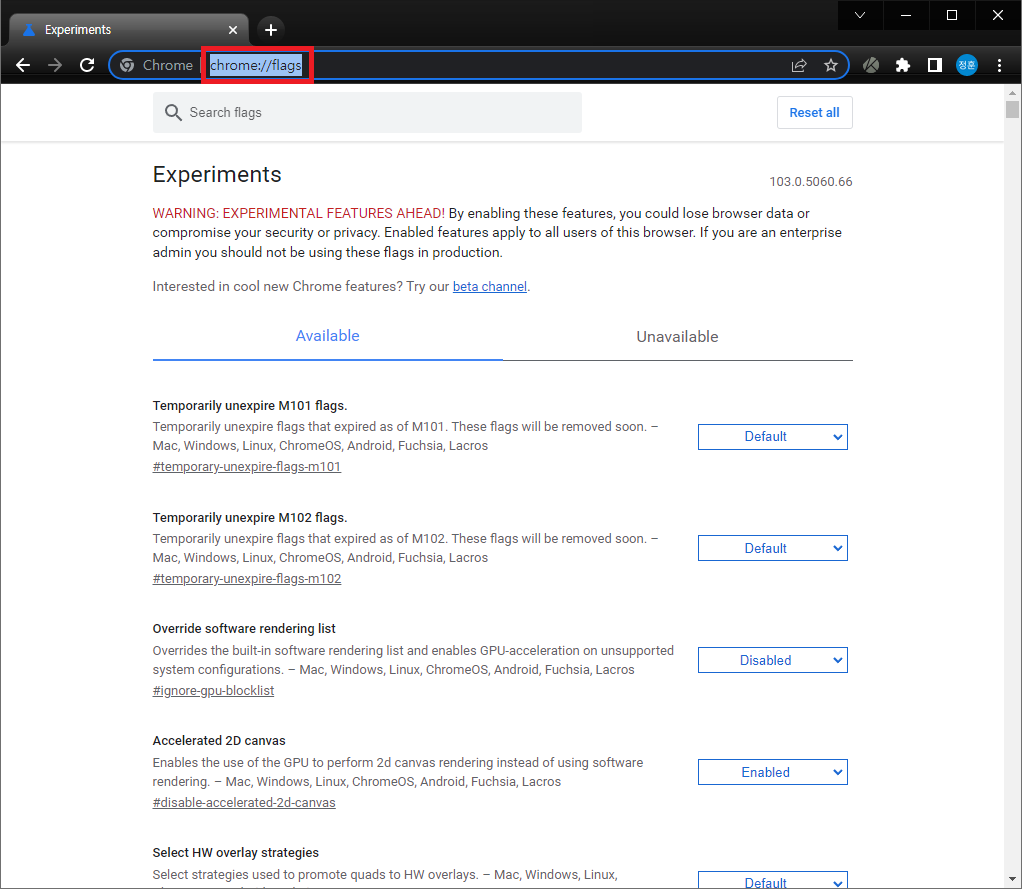Click the Accelerated 2D canvas title
The width and height of the screenshot is (1022, 889).
[x=219, y=741]
